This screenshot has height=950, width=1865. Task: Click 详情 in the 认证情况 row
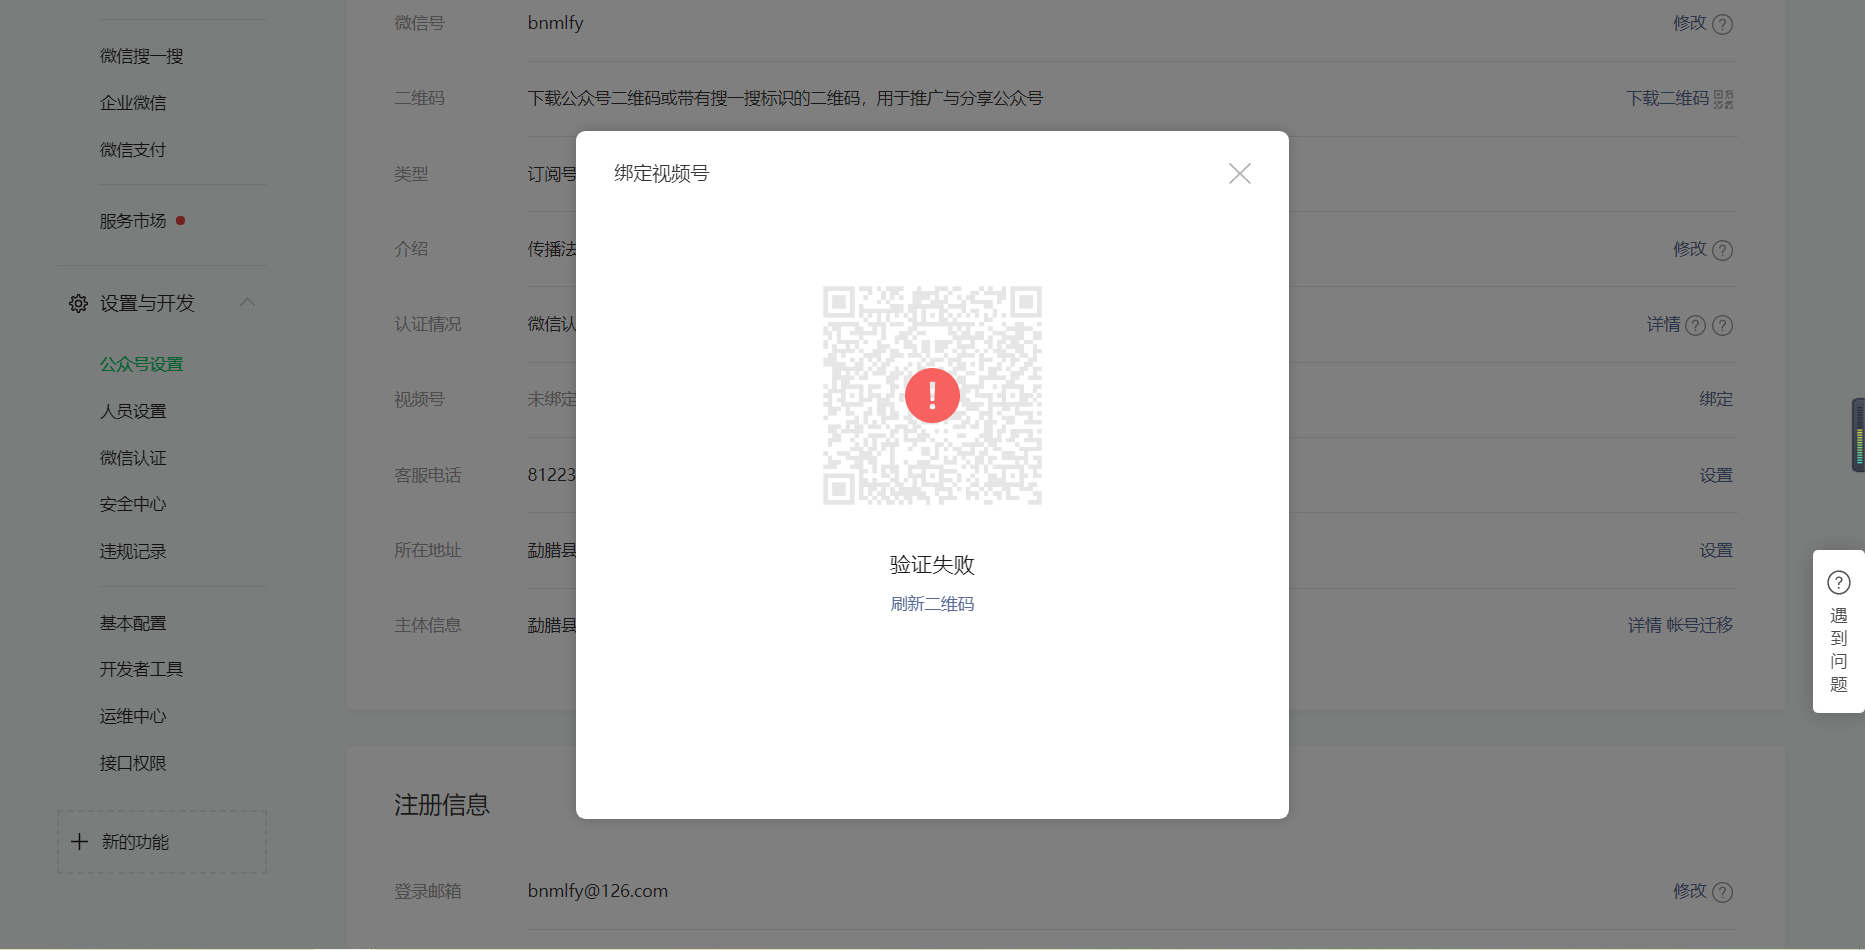(x=1664, y=324)
